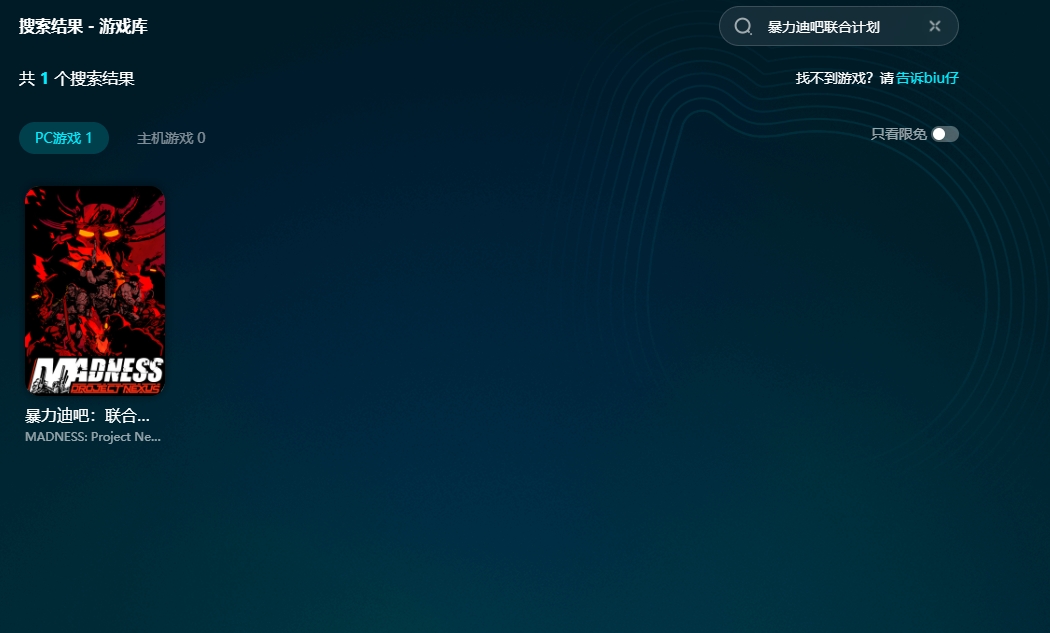Open the MADNESS Project Nexus game cover

point(94,290)
